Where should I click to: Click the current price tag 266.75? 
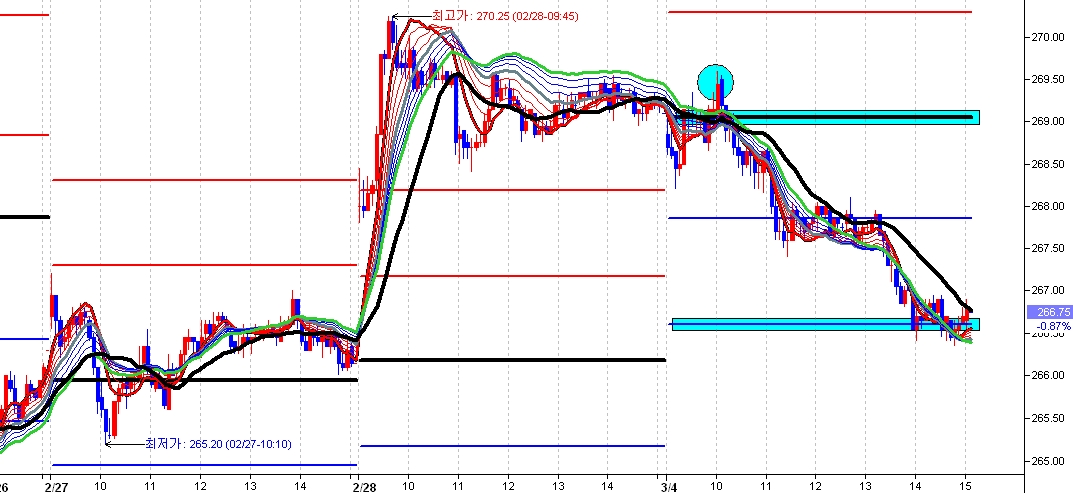coord(1046,312)
